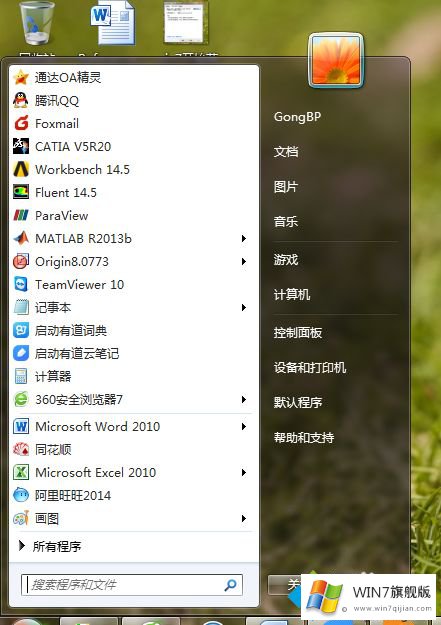The image size is (441, 625).
Task: Click the 通达OA精灵 star icon
Action: click(21, 77)
